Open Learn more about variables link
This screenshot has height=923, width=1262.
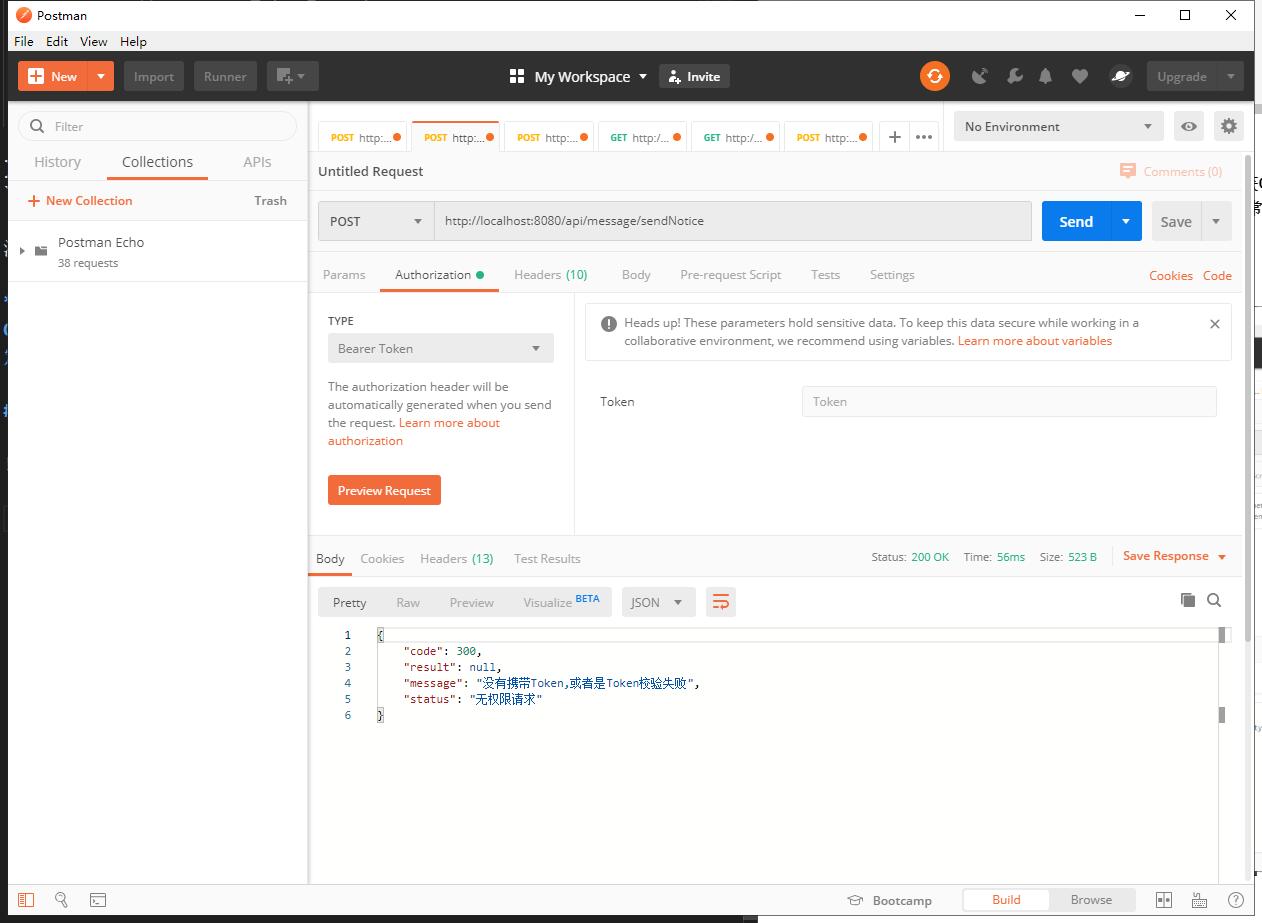click(1035, 341)
